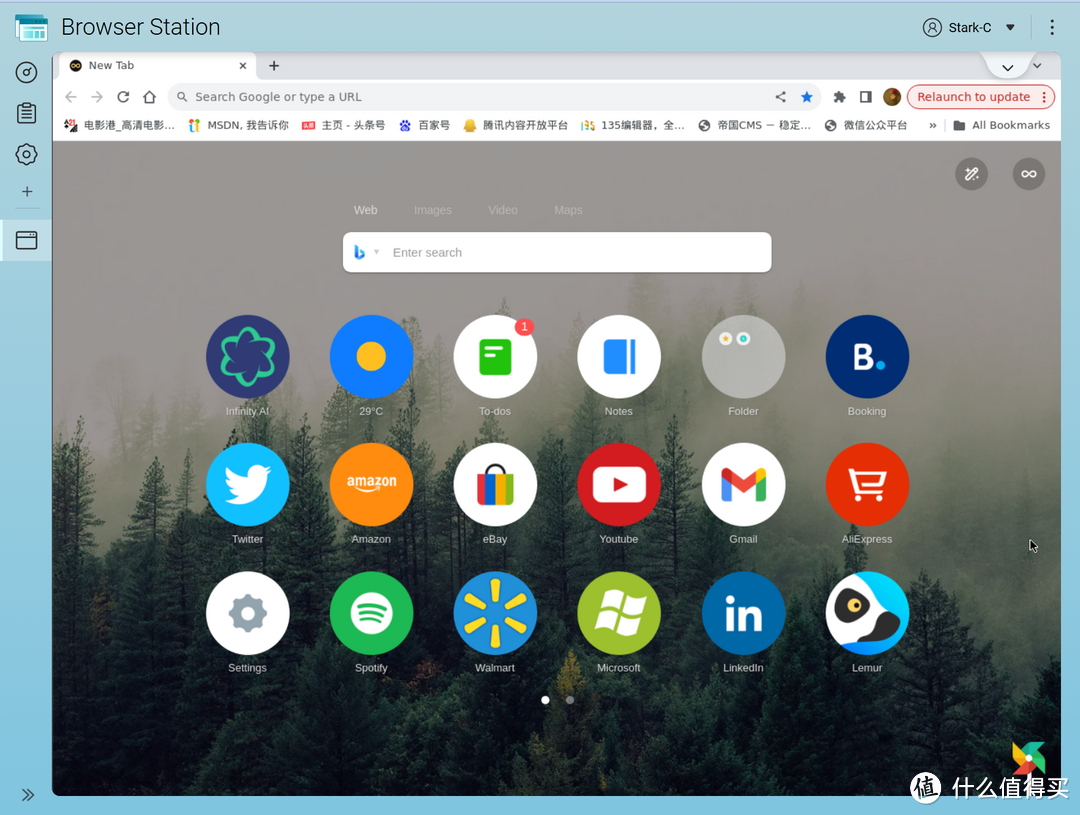Click the share page icon

click(780, 97)
